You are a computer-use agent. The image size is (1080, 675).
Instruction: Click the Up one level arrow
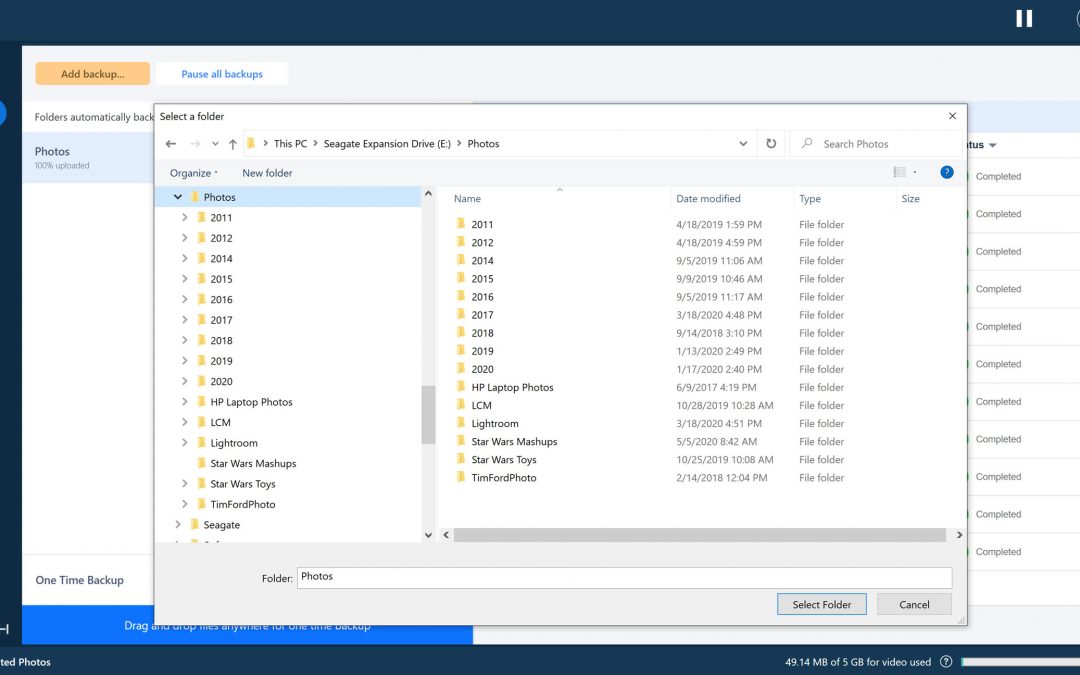click(233, 144)
